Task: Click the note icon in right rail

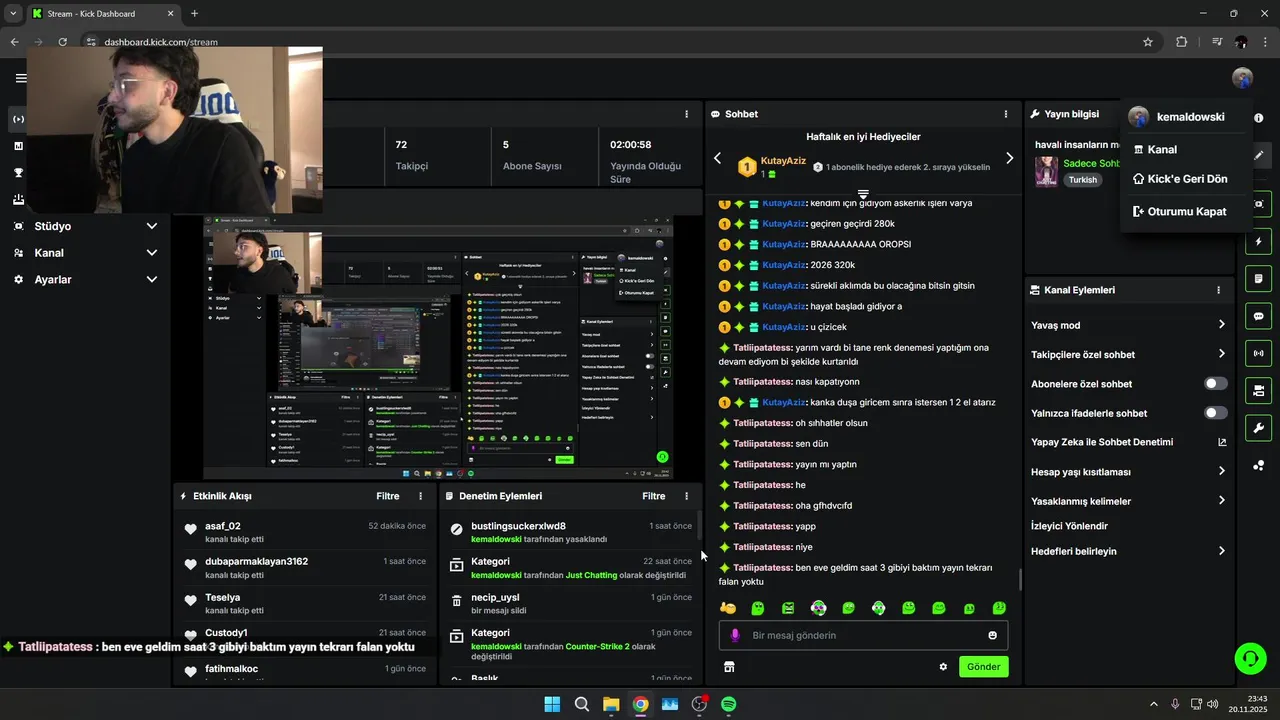Action: 1259,279
